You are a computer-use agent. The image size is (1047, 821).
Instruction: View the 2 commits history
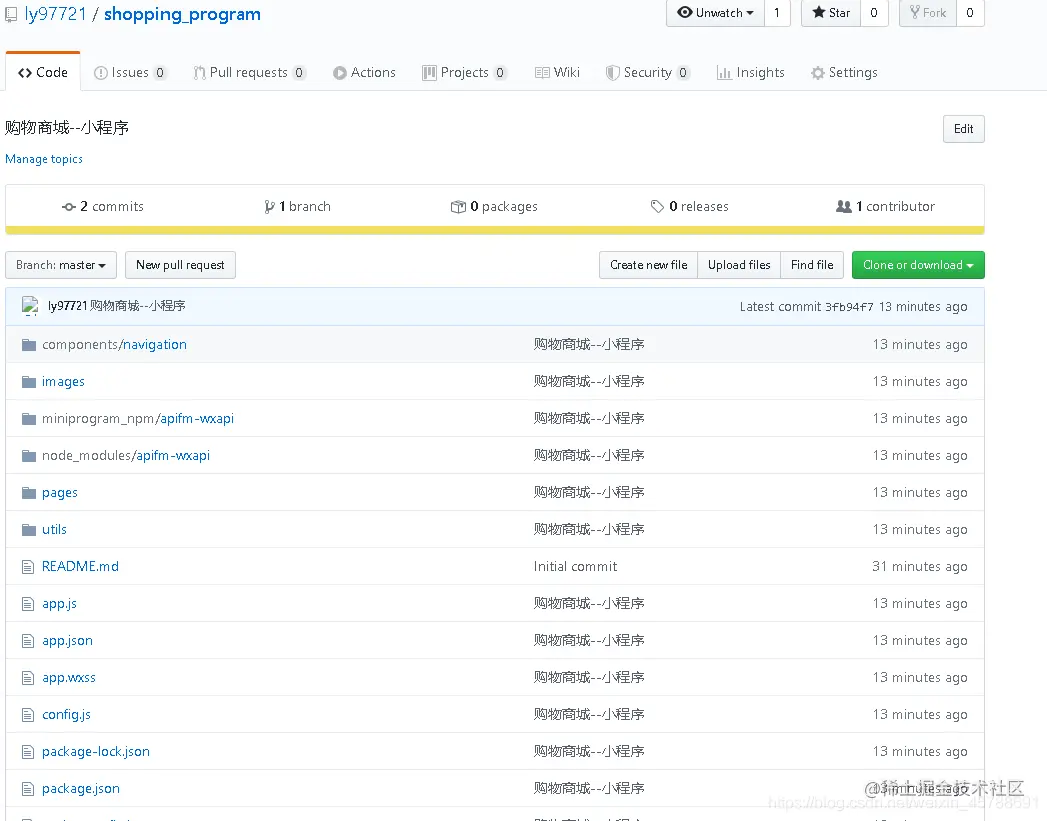103,207
